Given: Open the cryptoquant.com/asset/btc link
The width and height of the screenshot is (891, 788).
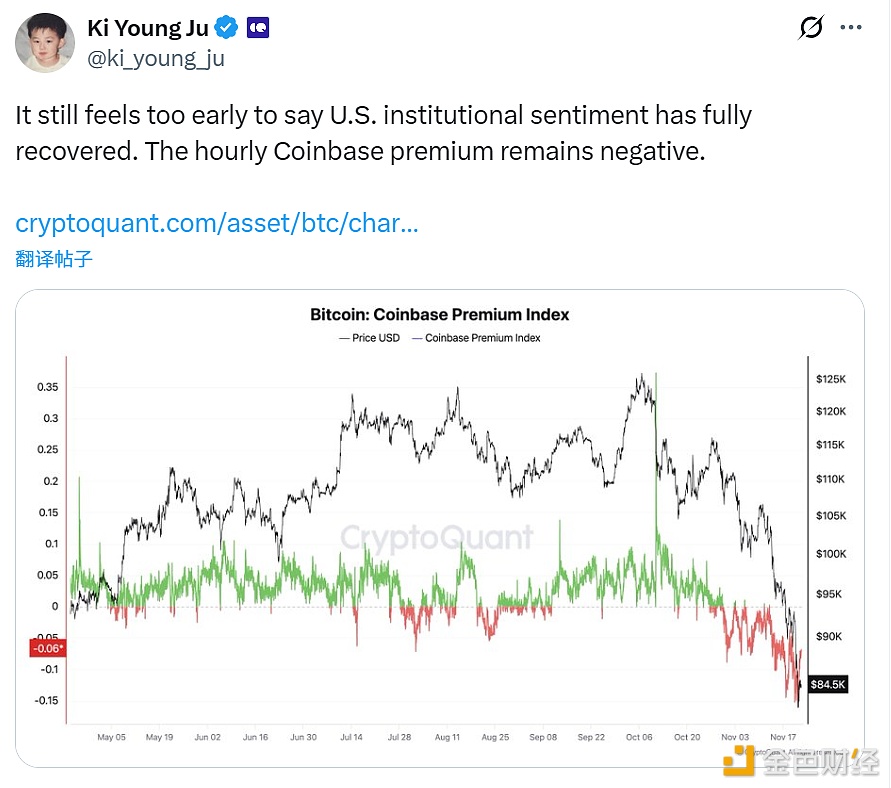Looking at the screenshot, I should click(216, 223).
